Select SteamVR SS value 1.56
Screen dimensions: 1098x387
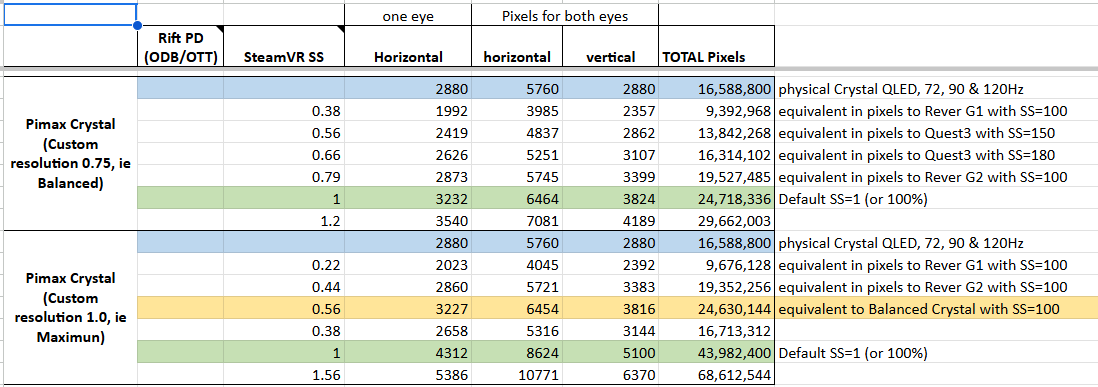284,374
